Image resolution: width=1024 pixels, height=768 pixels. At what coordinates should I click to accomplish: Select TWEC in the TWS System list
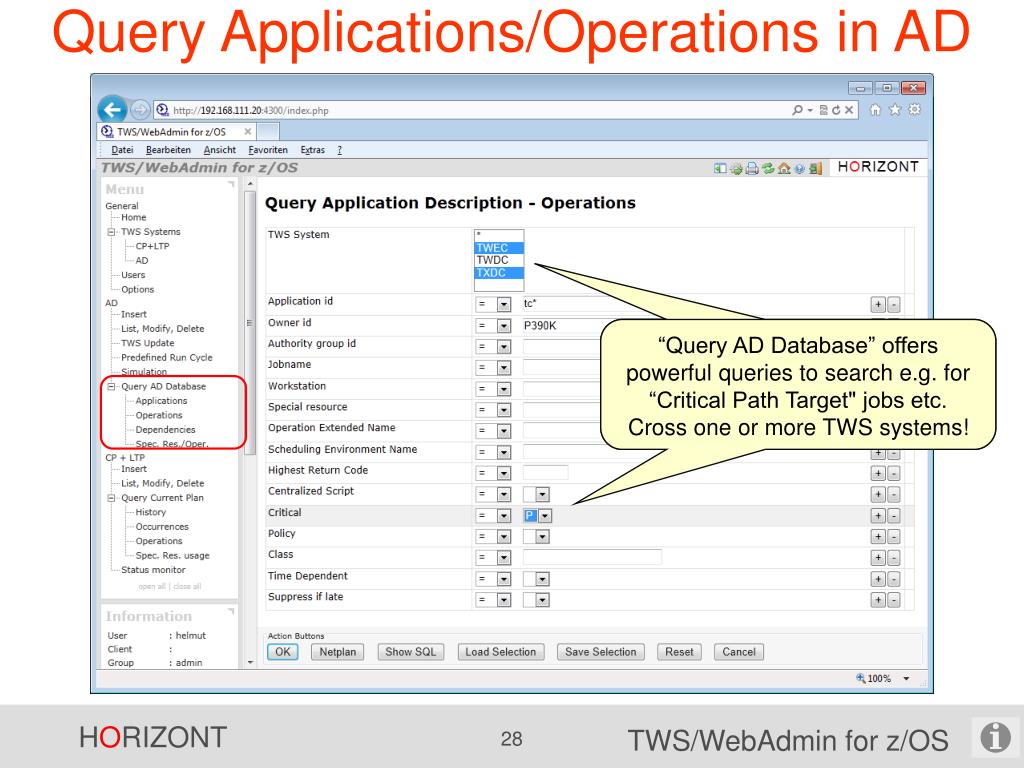499,248
